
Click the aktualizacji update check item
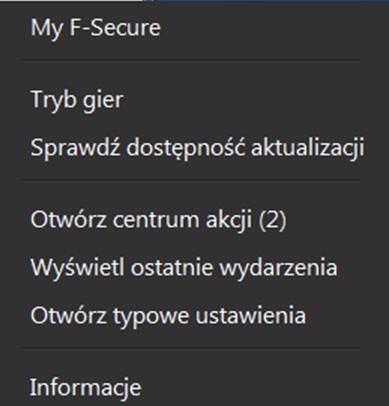click(197, 148)
